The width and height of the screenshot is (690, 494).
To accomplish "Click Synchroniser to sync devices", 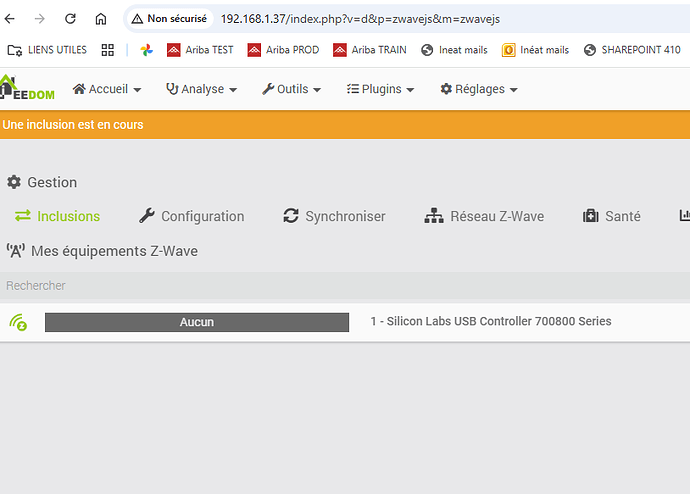I will click(x=334, y=216).
